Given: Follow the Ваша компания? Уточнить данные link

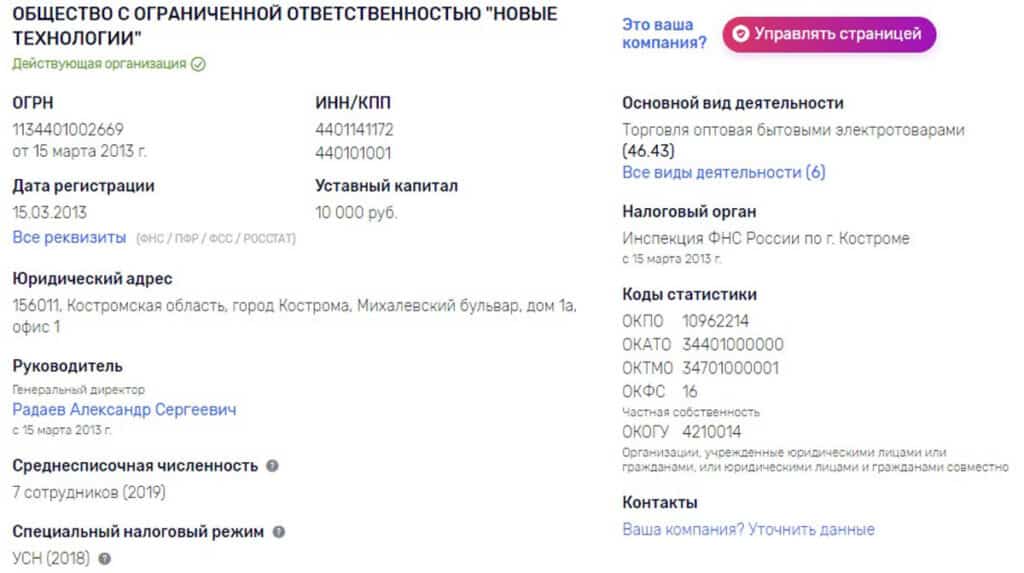Looking at the screenshot, I should [x=748, y=529].
